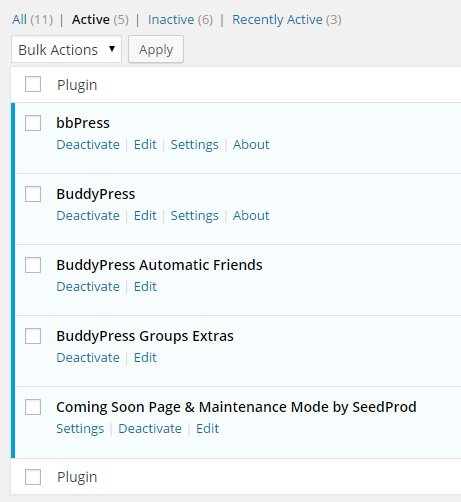Select BuddyPress Groups Extras checkbox

pyautogui.click(x=33, y=336)
